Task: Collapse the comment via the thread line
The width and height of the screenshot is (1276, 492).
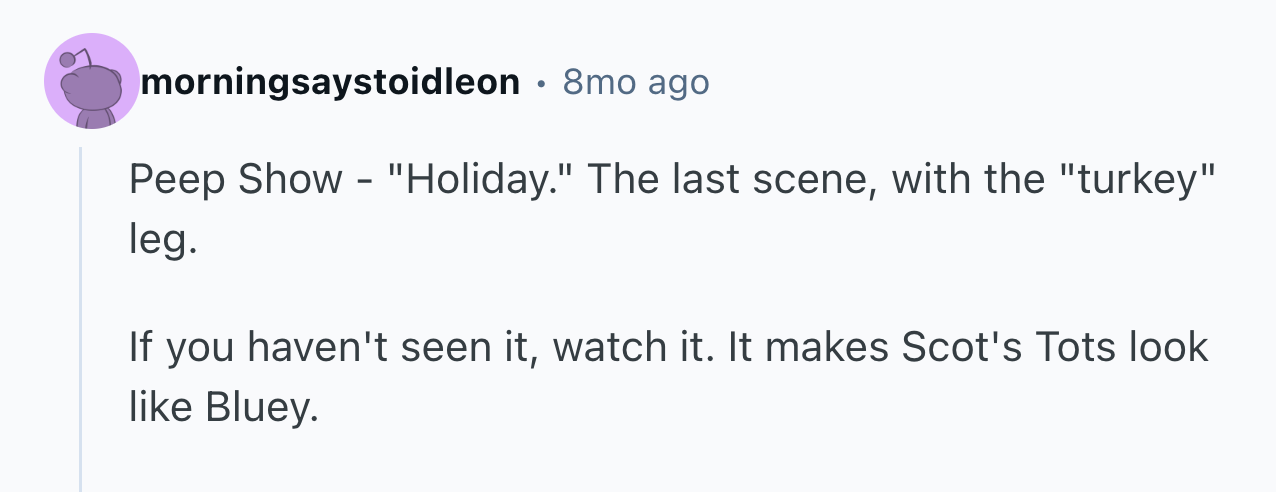Action: coord(81,318)
